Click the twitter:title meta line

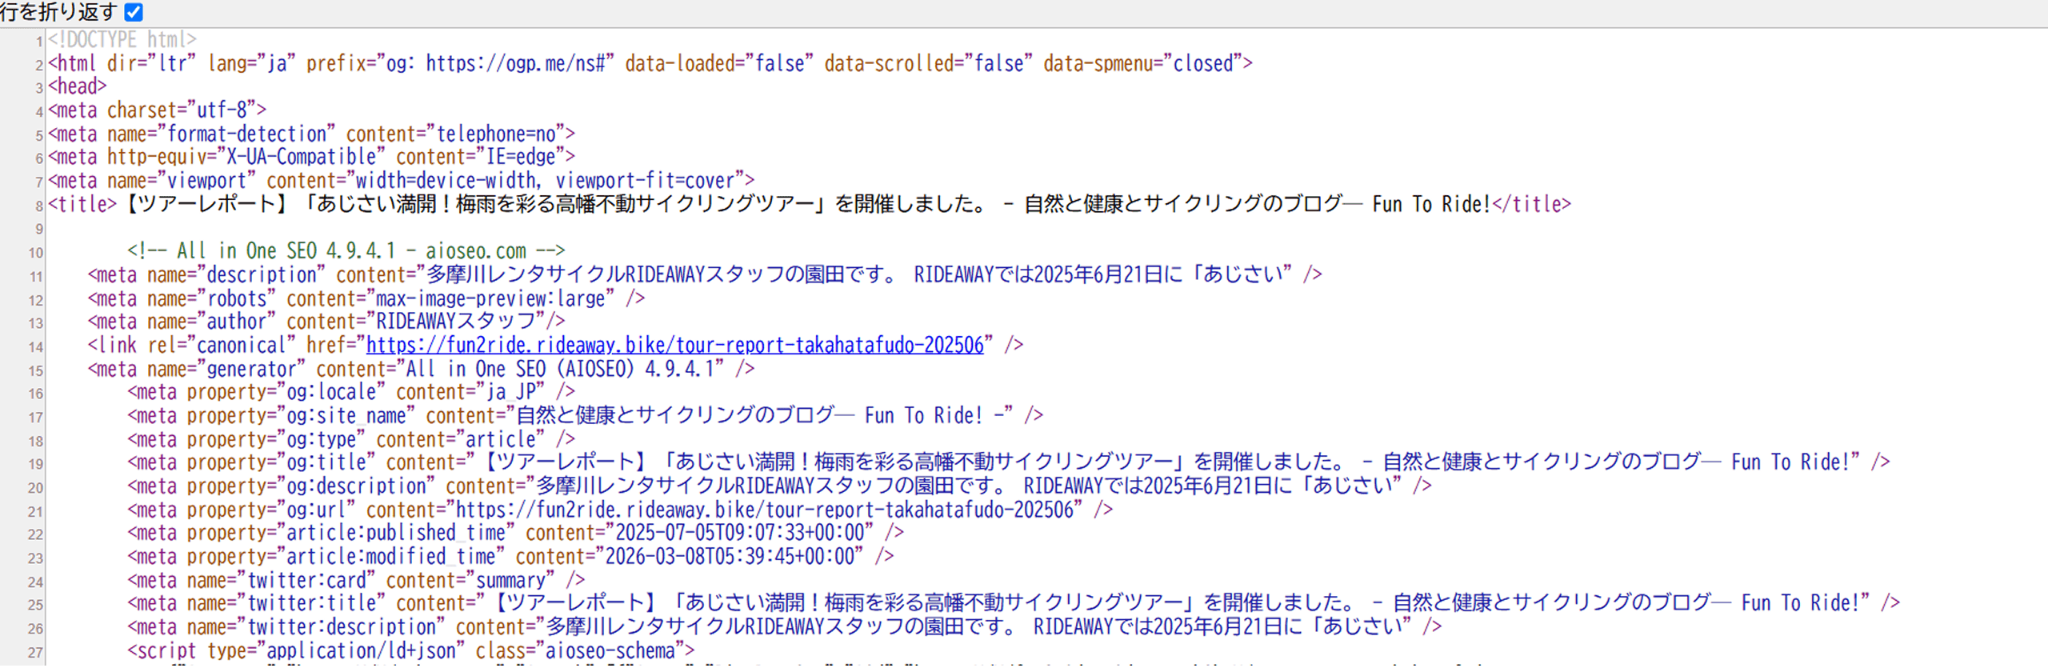tap(1013, 604)
